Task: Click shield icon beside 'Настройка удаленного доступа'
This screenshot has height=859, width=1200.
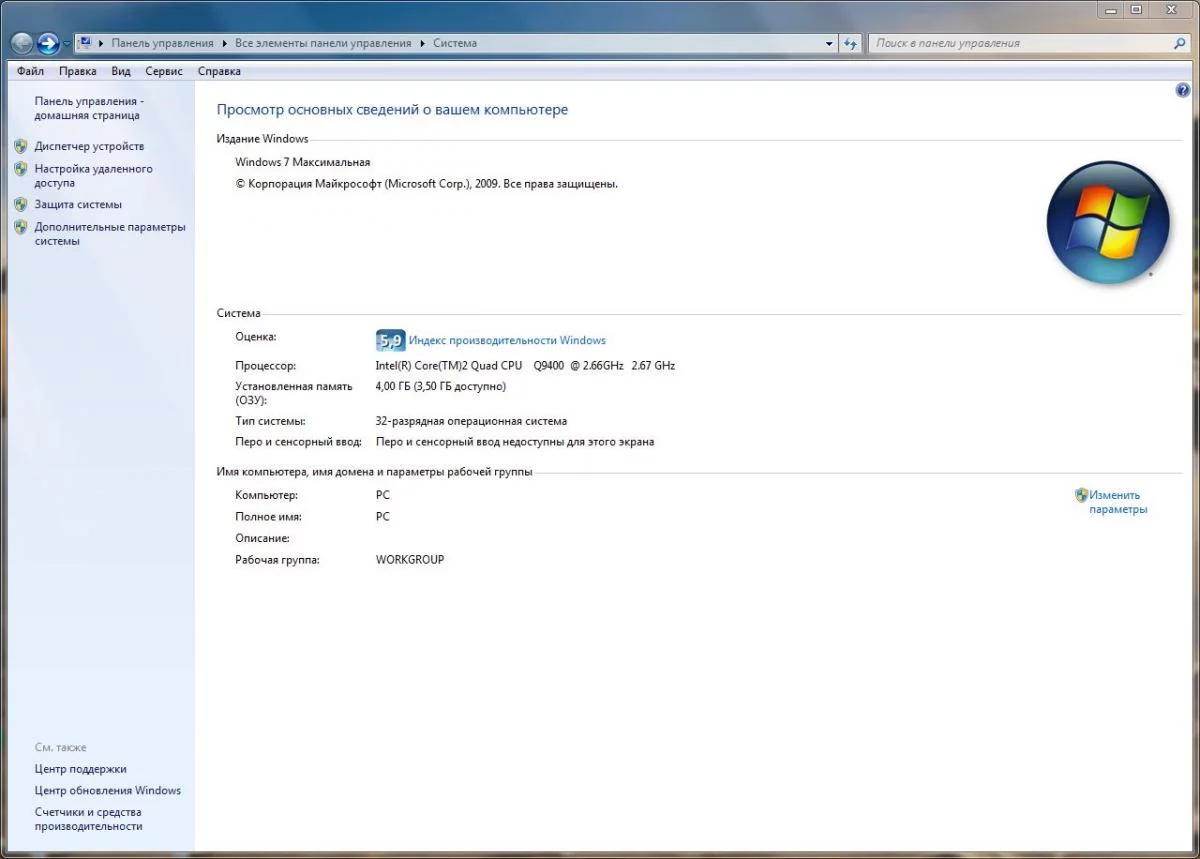Action: click(21, 169)
